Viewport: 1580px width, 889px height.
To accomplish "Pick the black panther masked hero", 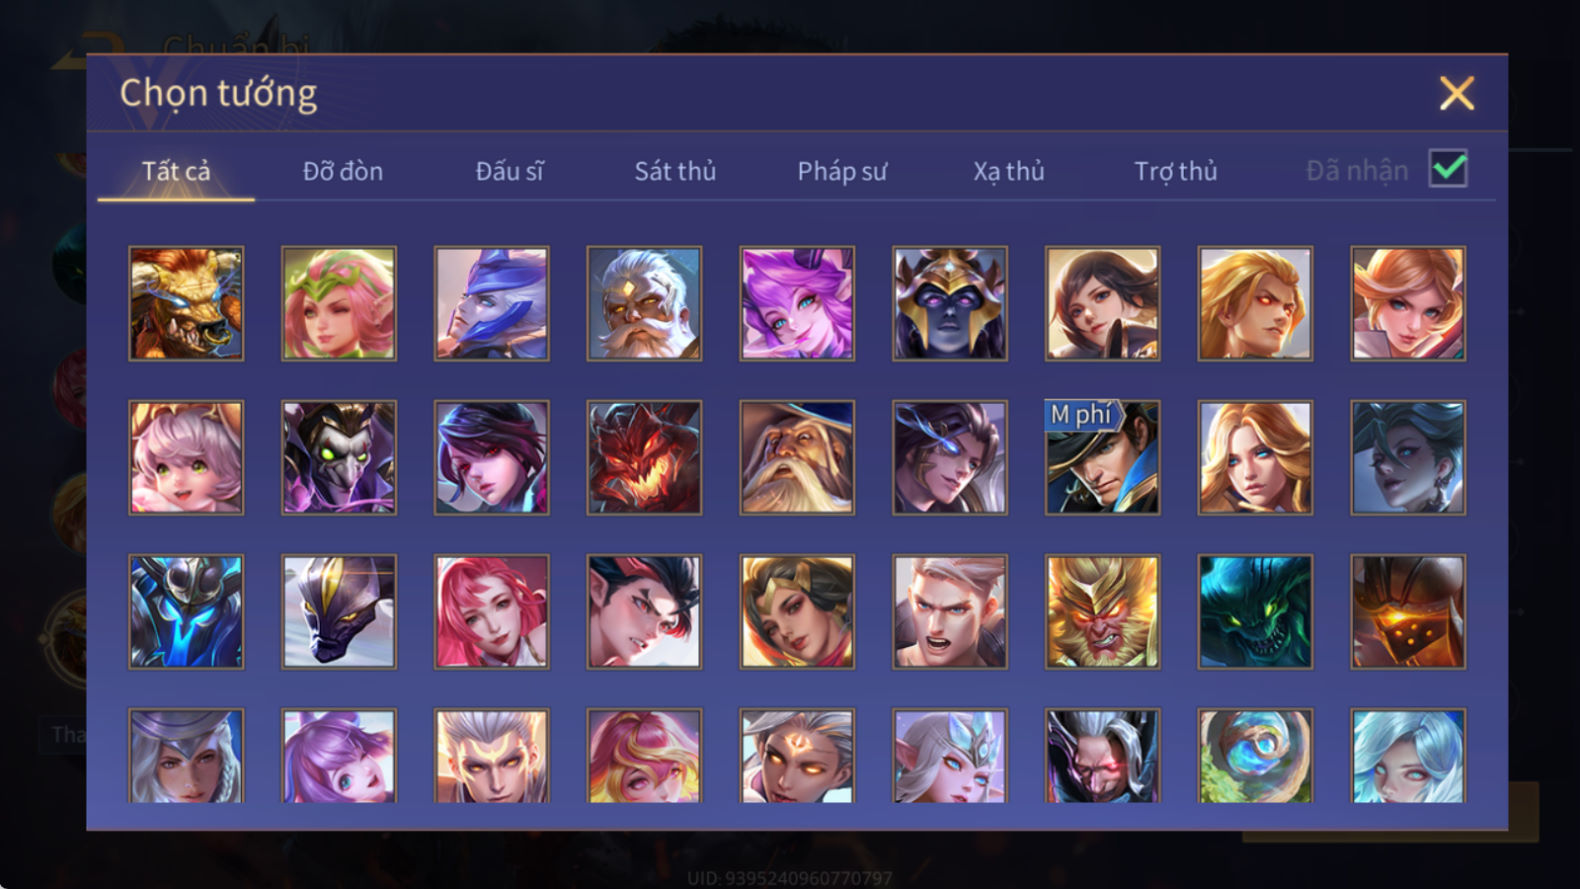I will tap(339, 612).
